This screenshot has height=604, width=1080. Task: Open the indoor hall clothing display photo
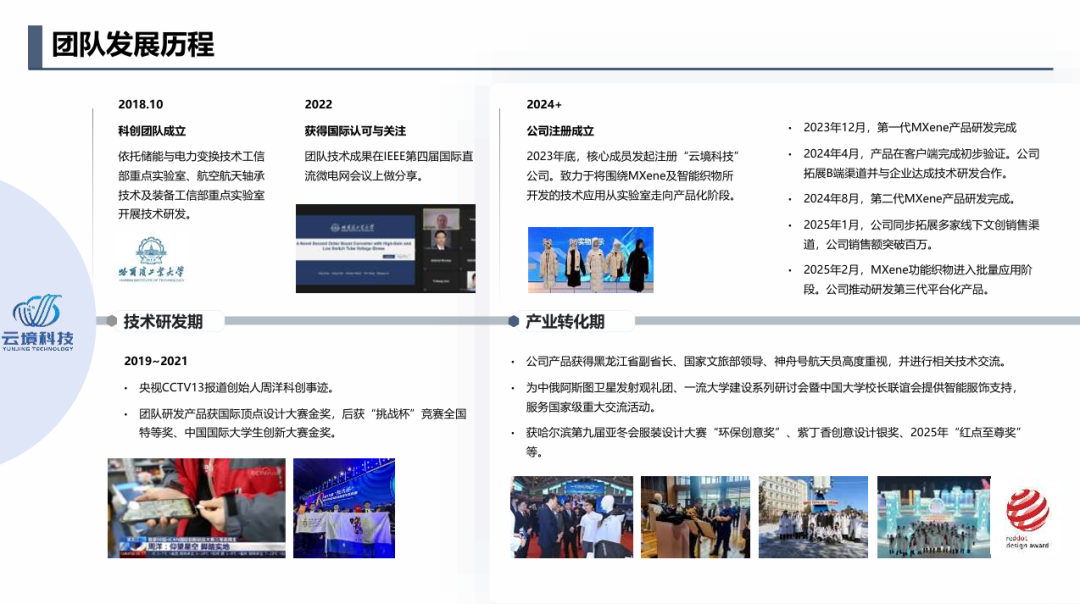[x=696, y=517]
